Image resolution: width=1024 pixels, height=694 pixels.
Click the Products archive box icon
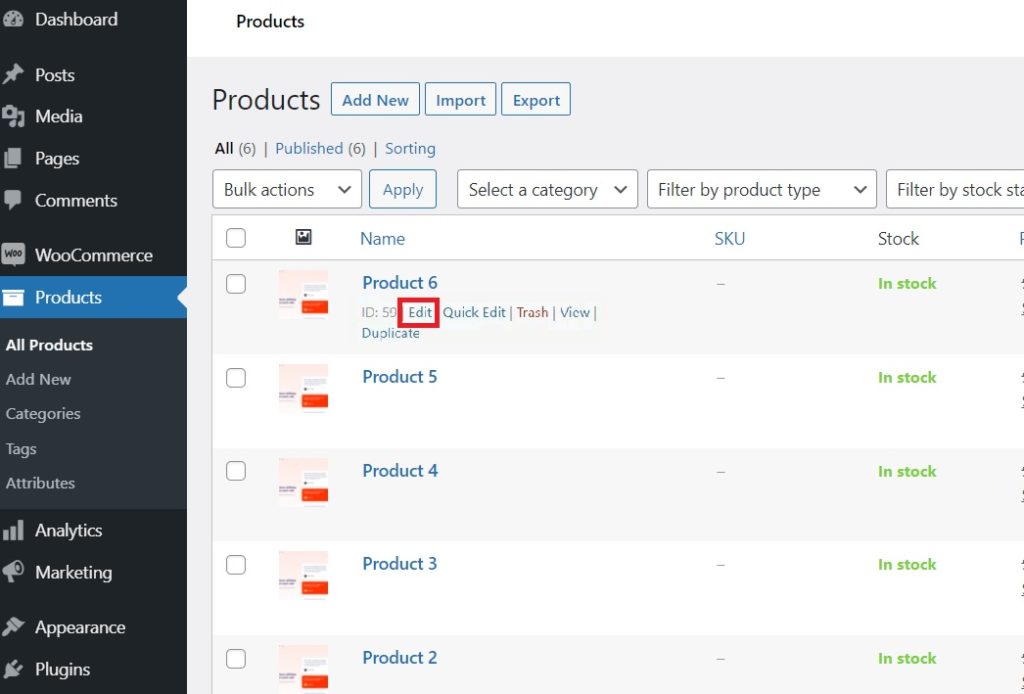(x=12, y=297)
